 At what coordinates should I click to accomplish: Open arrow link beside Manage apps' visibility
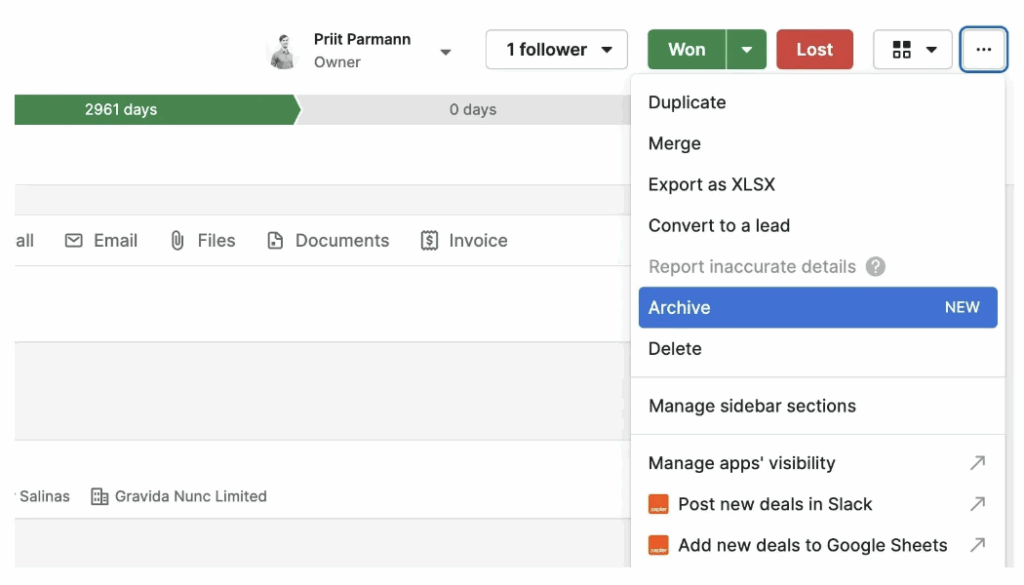pyautogui.click(x=977, y=463)
